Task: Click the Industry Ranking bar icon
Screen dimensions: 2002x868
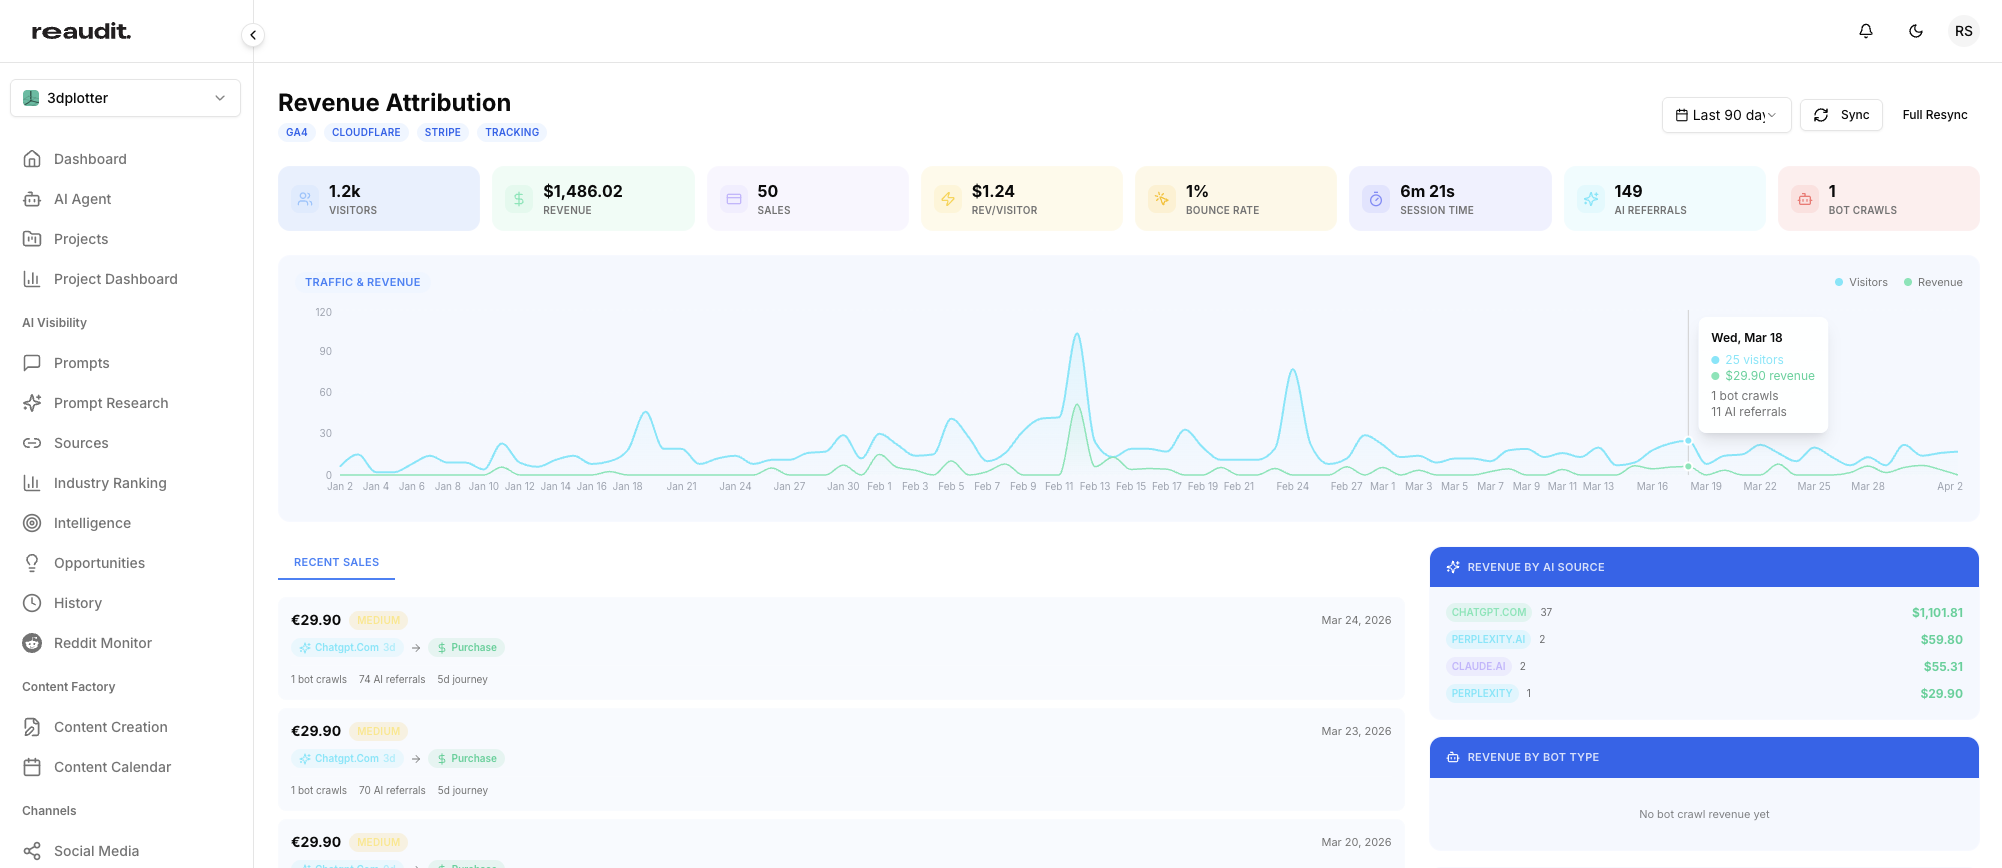Action: (32, 483)
